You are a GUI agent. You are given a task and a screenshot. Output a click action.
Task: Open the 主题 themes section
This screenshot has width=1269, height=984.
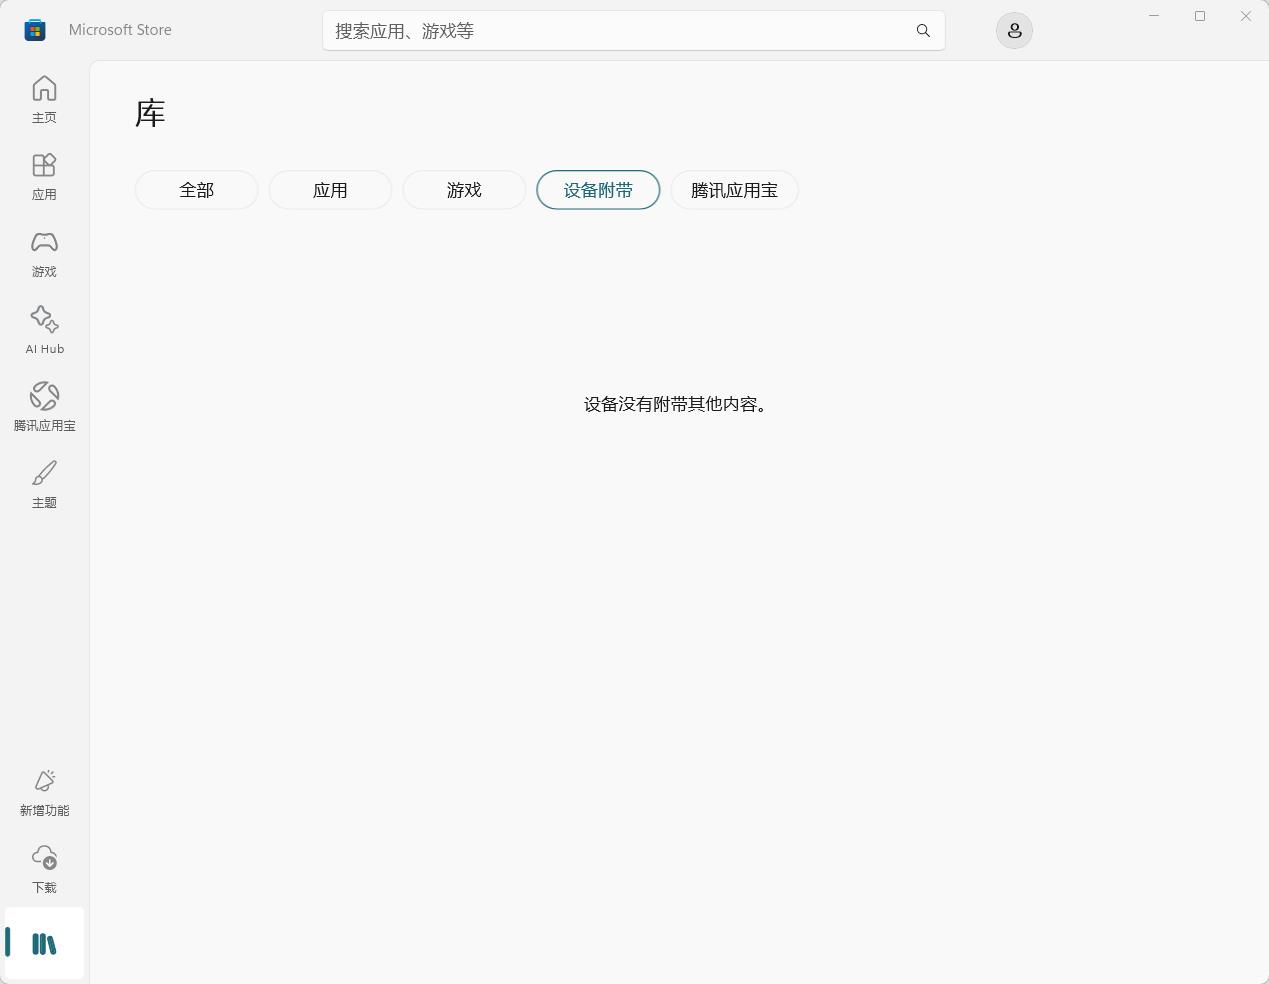44,485
